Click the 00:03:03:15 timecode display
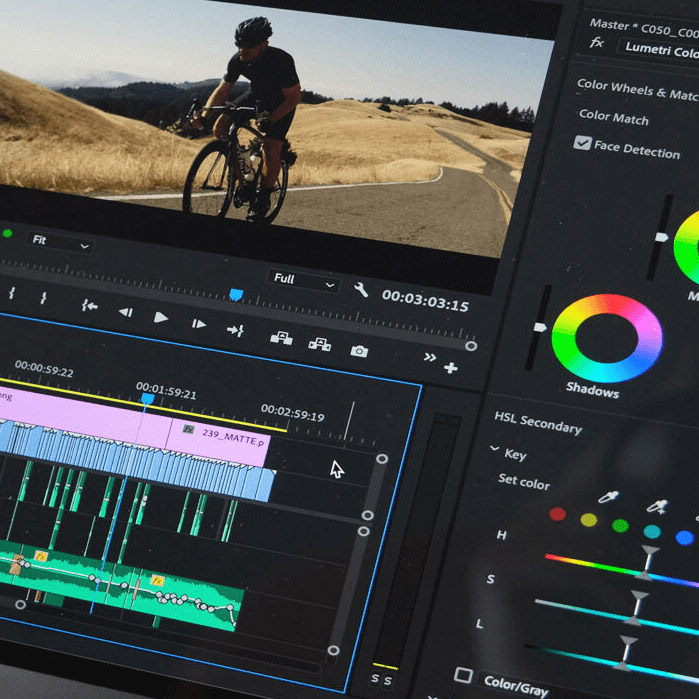 (425, 301)
